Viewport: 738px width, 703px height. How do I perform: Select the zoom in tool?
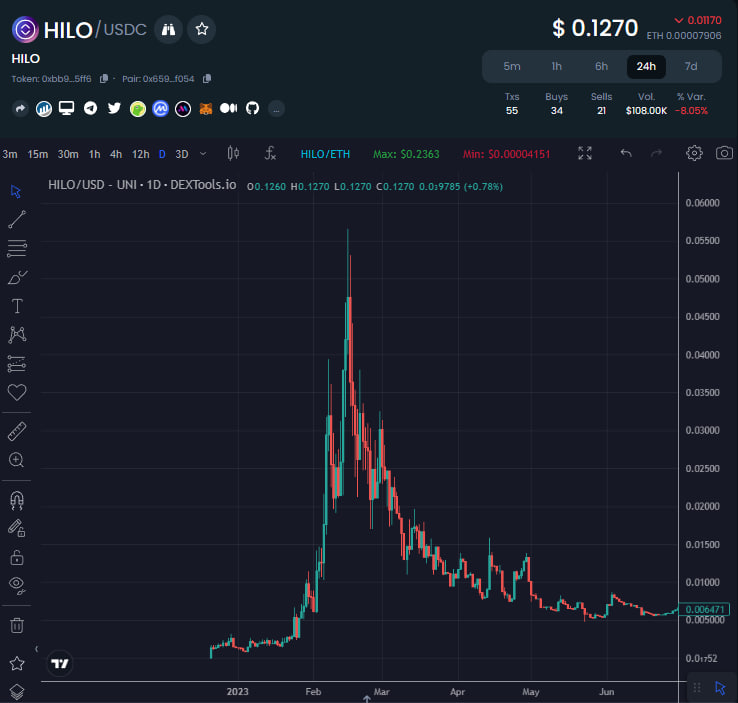point(17,460)
